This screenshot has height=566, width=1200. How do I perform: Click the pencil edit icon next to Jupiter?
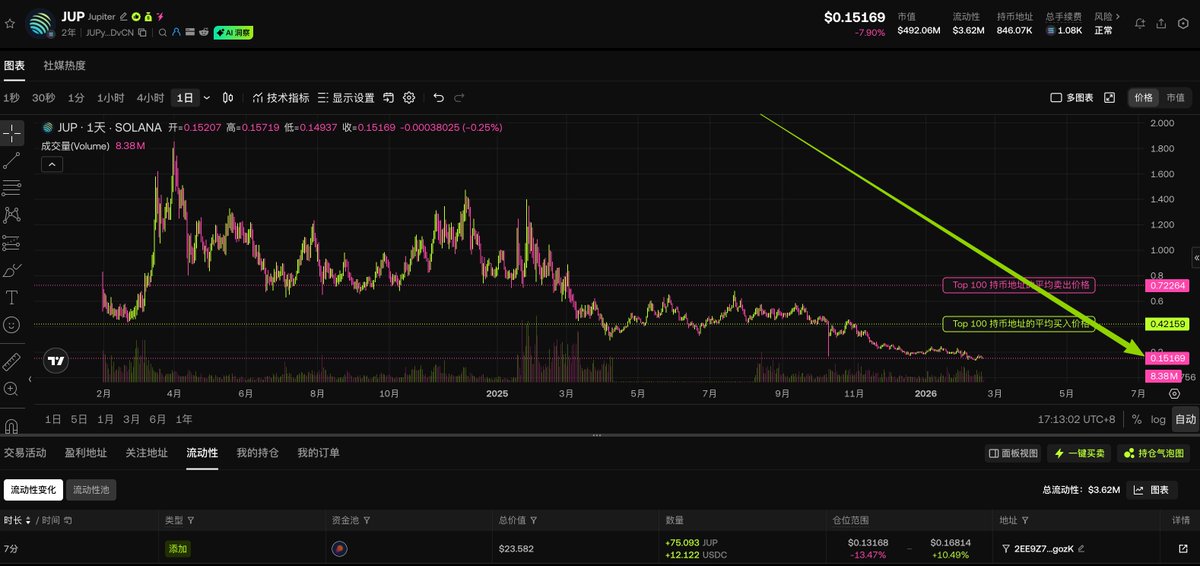coord(123,17)
